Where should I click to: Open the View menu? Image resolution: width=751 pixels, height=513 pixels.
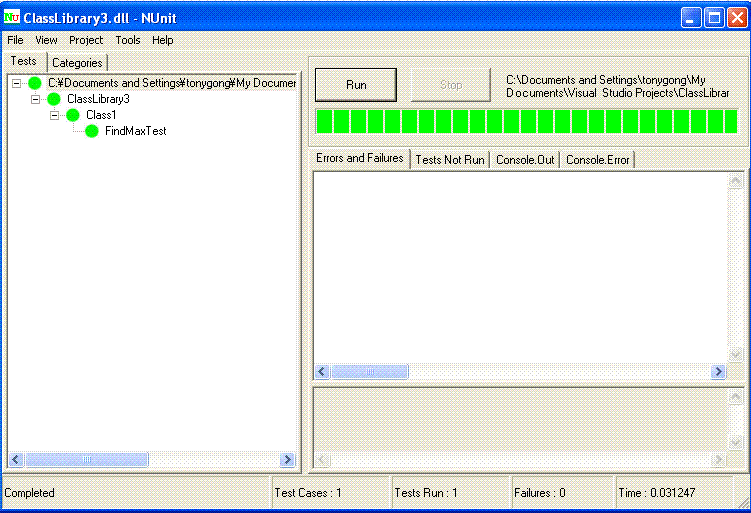(46, 40)
